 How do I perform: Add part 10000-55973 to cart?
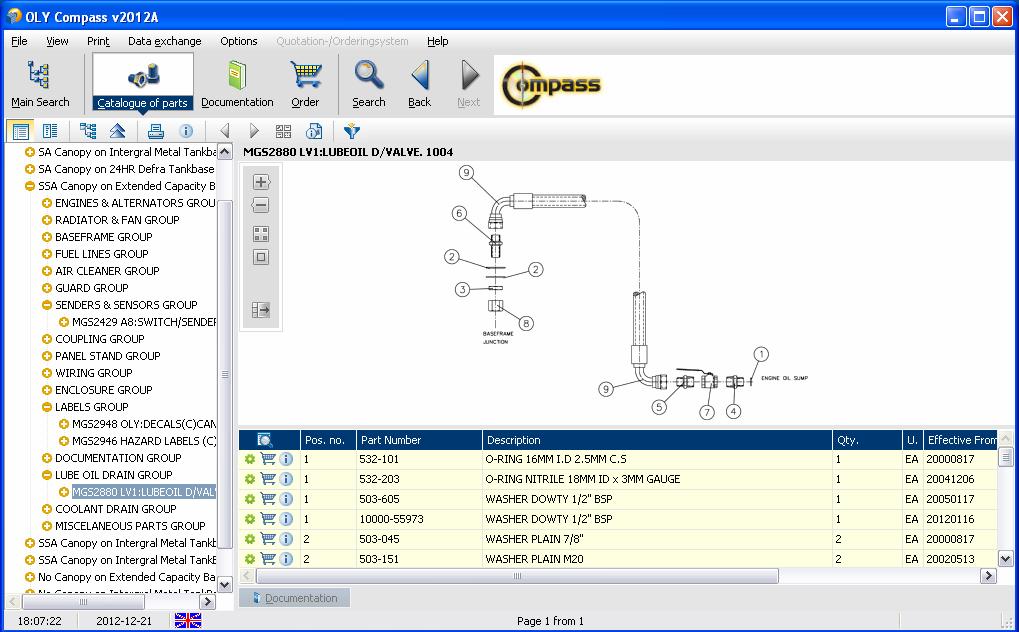268,519
